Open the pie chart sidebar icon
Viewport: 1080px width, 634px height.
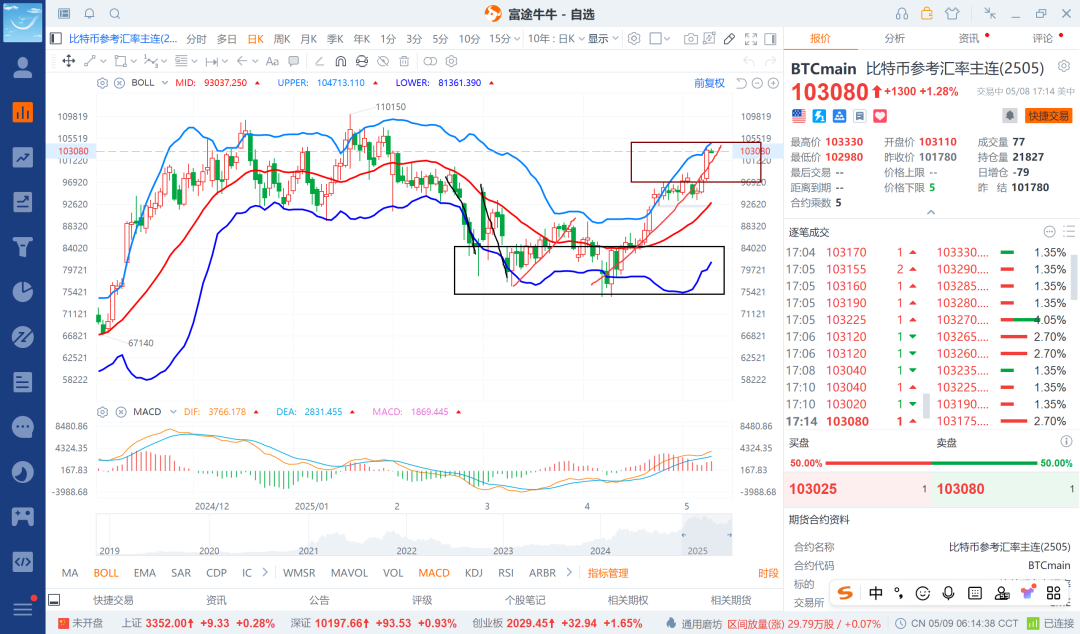(x=23, y=292)
